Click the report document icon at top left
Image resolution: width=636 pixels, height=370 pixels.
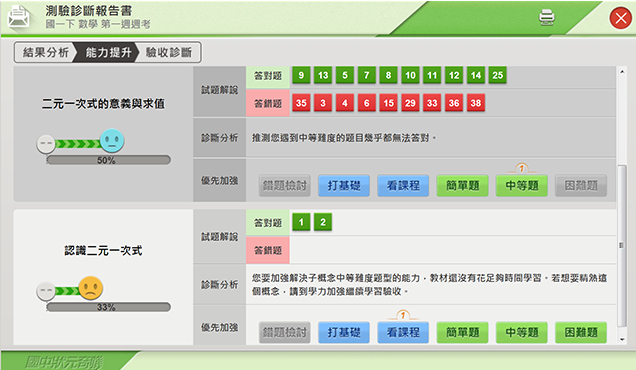(x=19, y=17)
